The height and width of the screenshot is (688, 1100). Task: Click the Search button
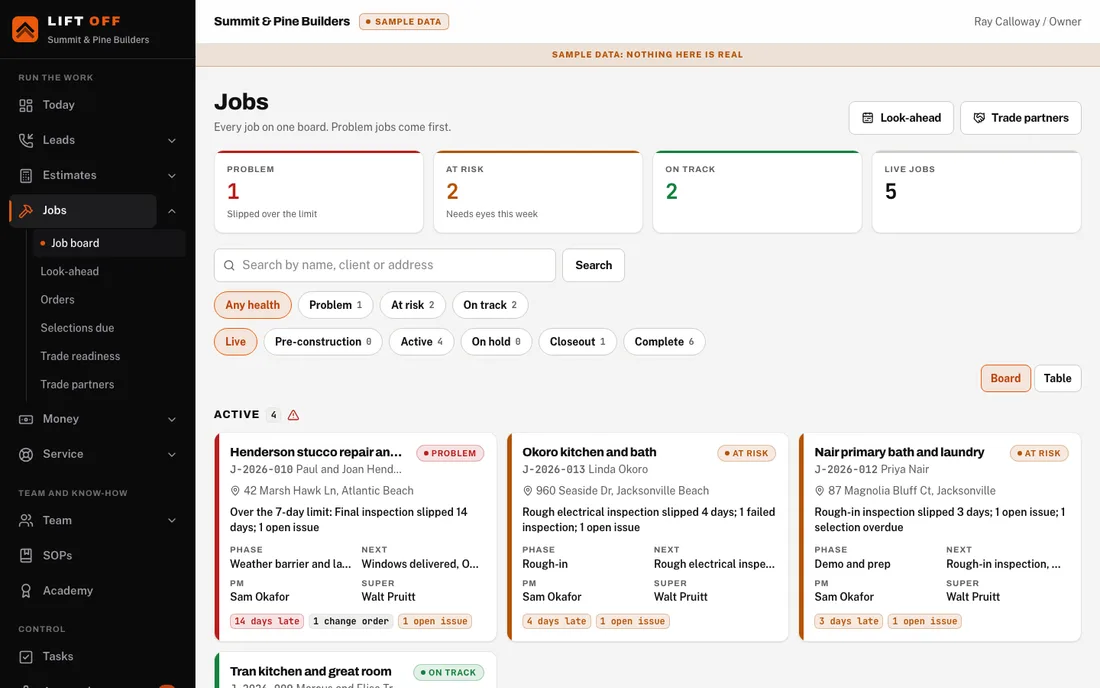[x=593, y=265]
